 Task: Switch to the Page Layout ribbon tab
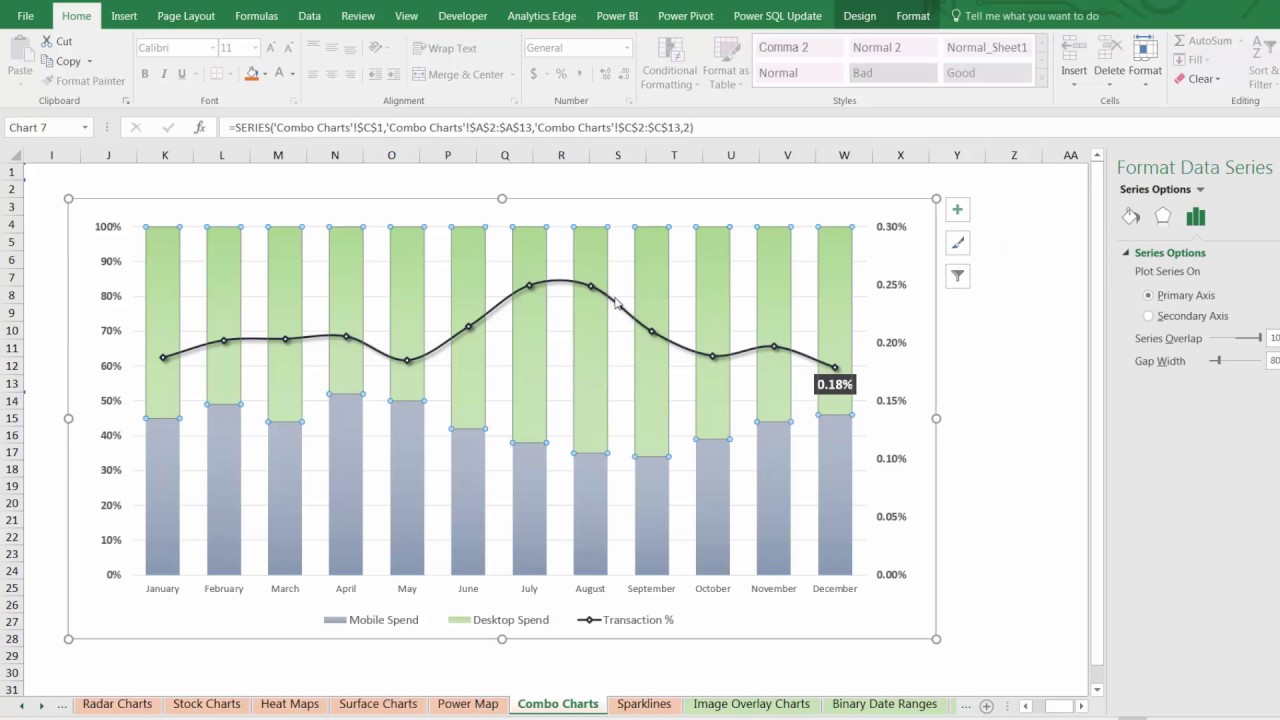(186, 16)
